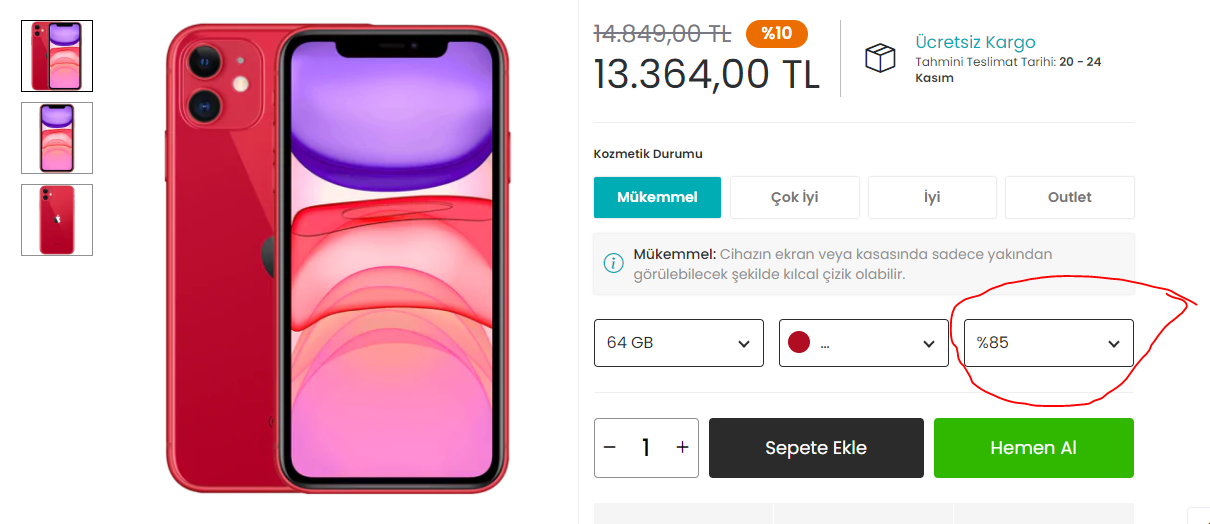Buy now with Hemen Al button
Viewport: 1210px width, 524px height.
click(1034, 448)
